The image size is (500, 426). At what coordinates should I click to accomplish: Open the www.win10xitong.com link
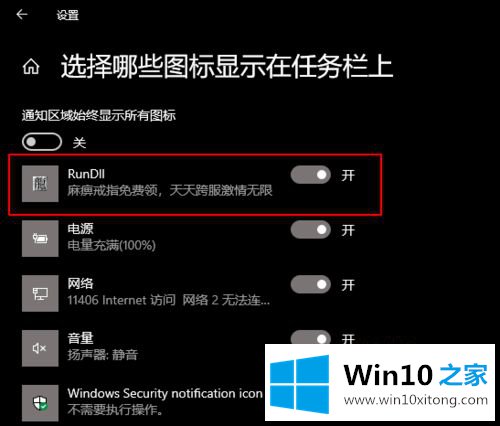click(416, 400)
